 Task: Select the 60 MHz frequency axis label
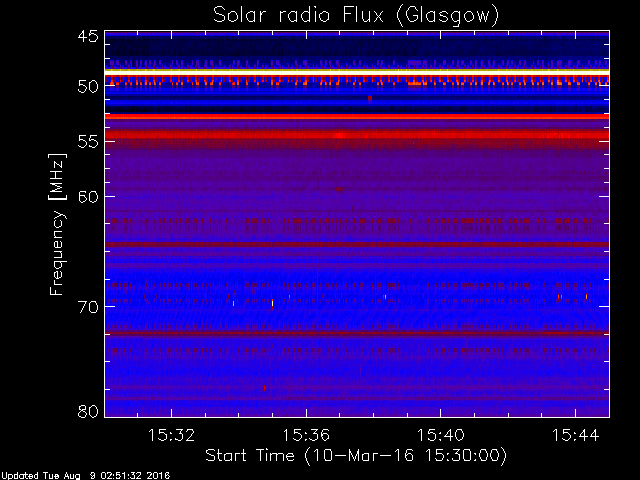click(88, 197)
